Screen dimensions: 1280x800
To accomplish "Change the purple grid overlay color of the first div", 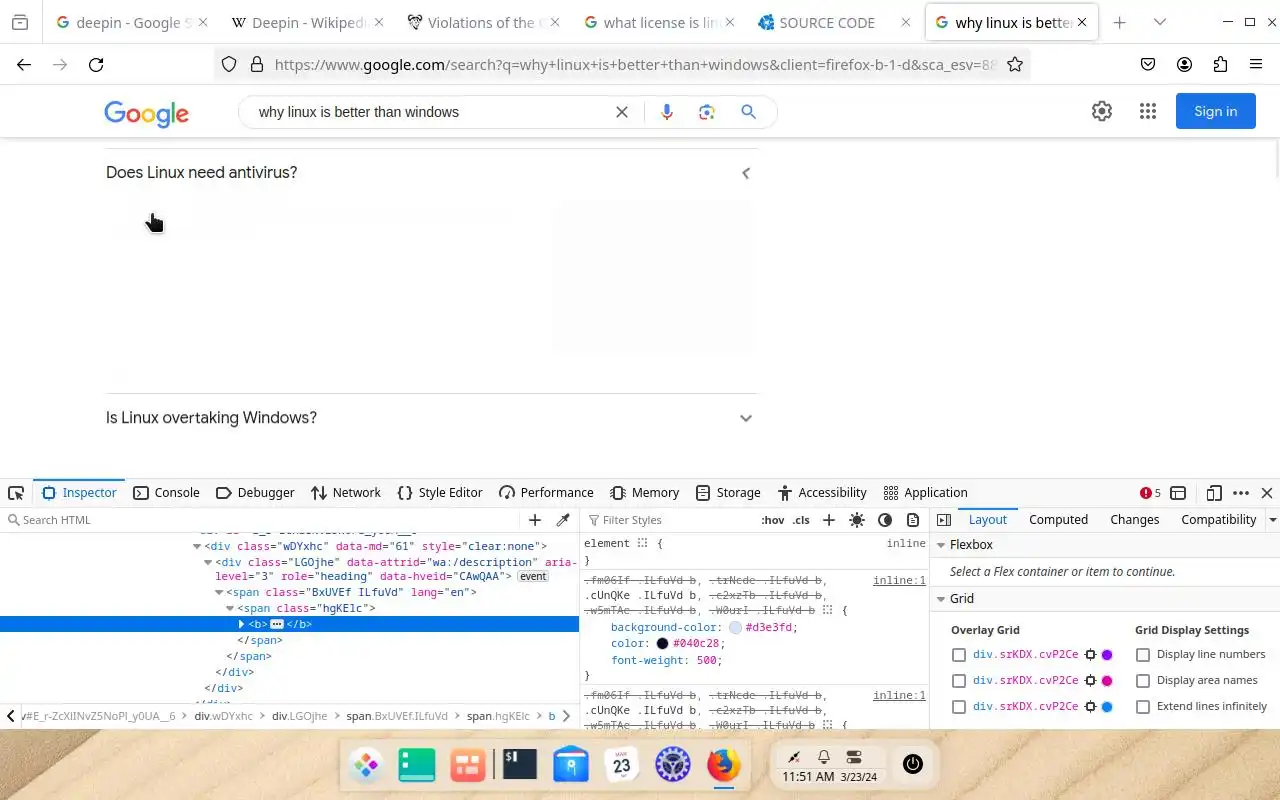I will coord(1107,655).
